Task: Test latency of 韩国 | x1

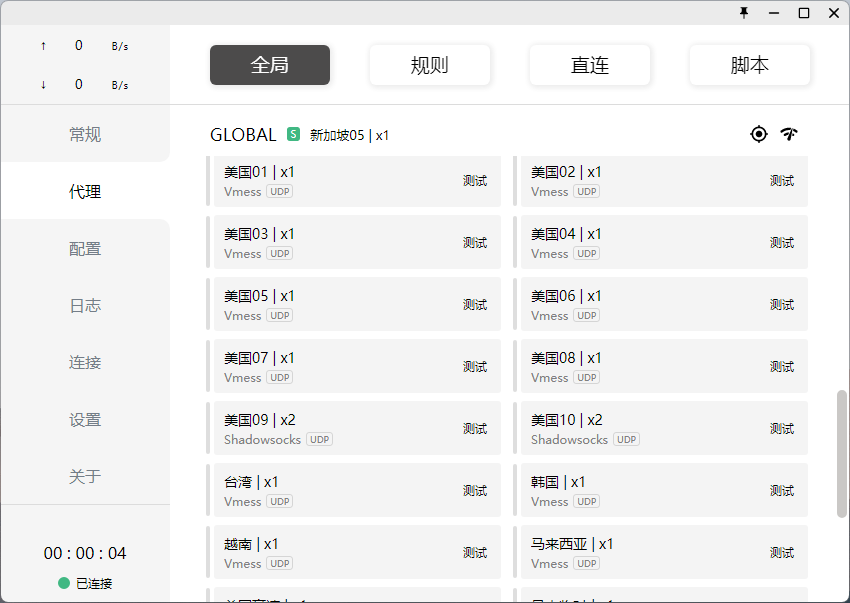Action: (x=782, y=490)
